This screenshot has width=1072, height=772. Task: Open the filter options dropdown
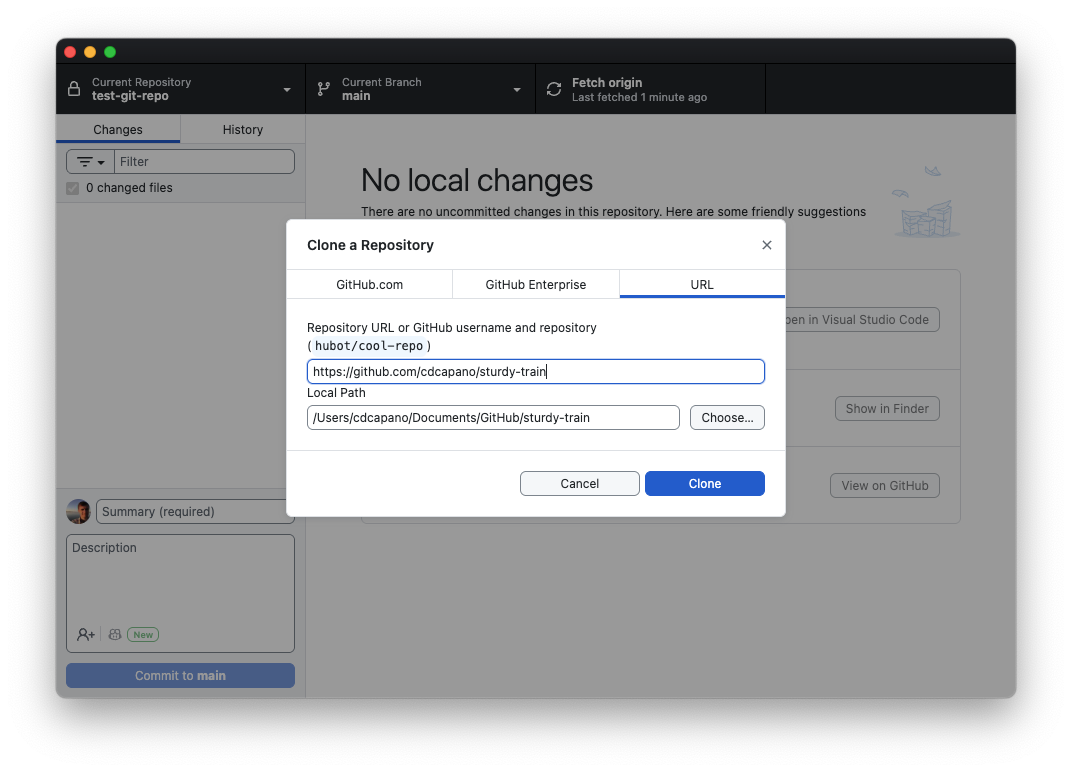(x=90, y=161)
